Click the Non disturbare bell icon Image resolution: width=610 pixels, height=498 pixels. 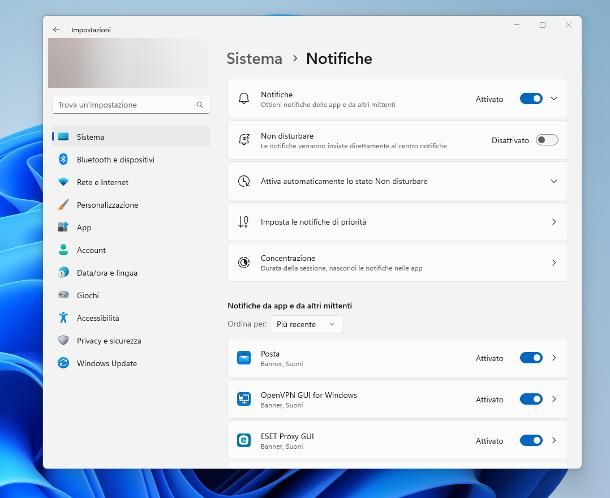pos(244,140)
